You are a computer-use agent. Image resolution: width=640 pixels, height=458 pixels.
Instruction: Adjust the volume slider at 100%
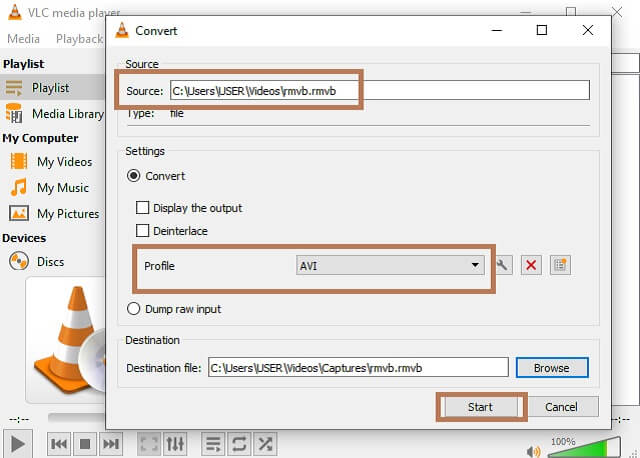click(584, 448)
